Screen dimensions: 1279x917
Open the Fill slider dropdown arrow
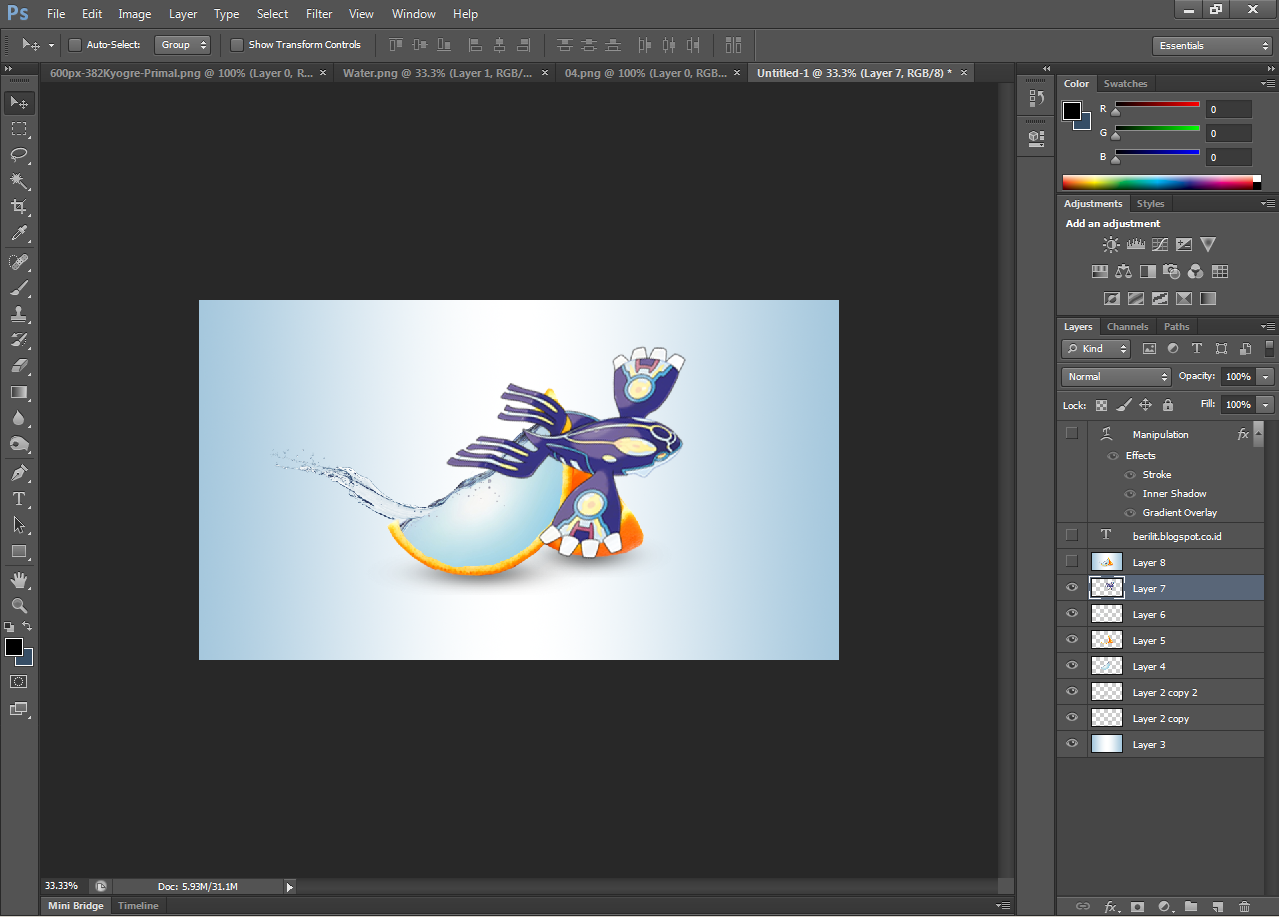click(1266, 405)
